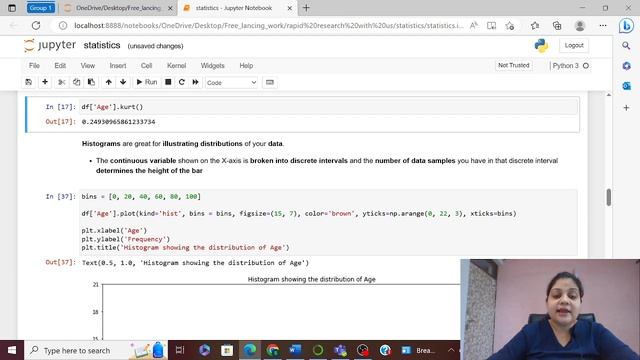This screenshot has width=640, height=360.
Task: Add a sidebar app plus icon
Action: point(626,108)
